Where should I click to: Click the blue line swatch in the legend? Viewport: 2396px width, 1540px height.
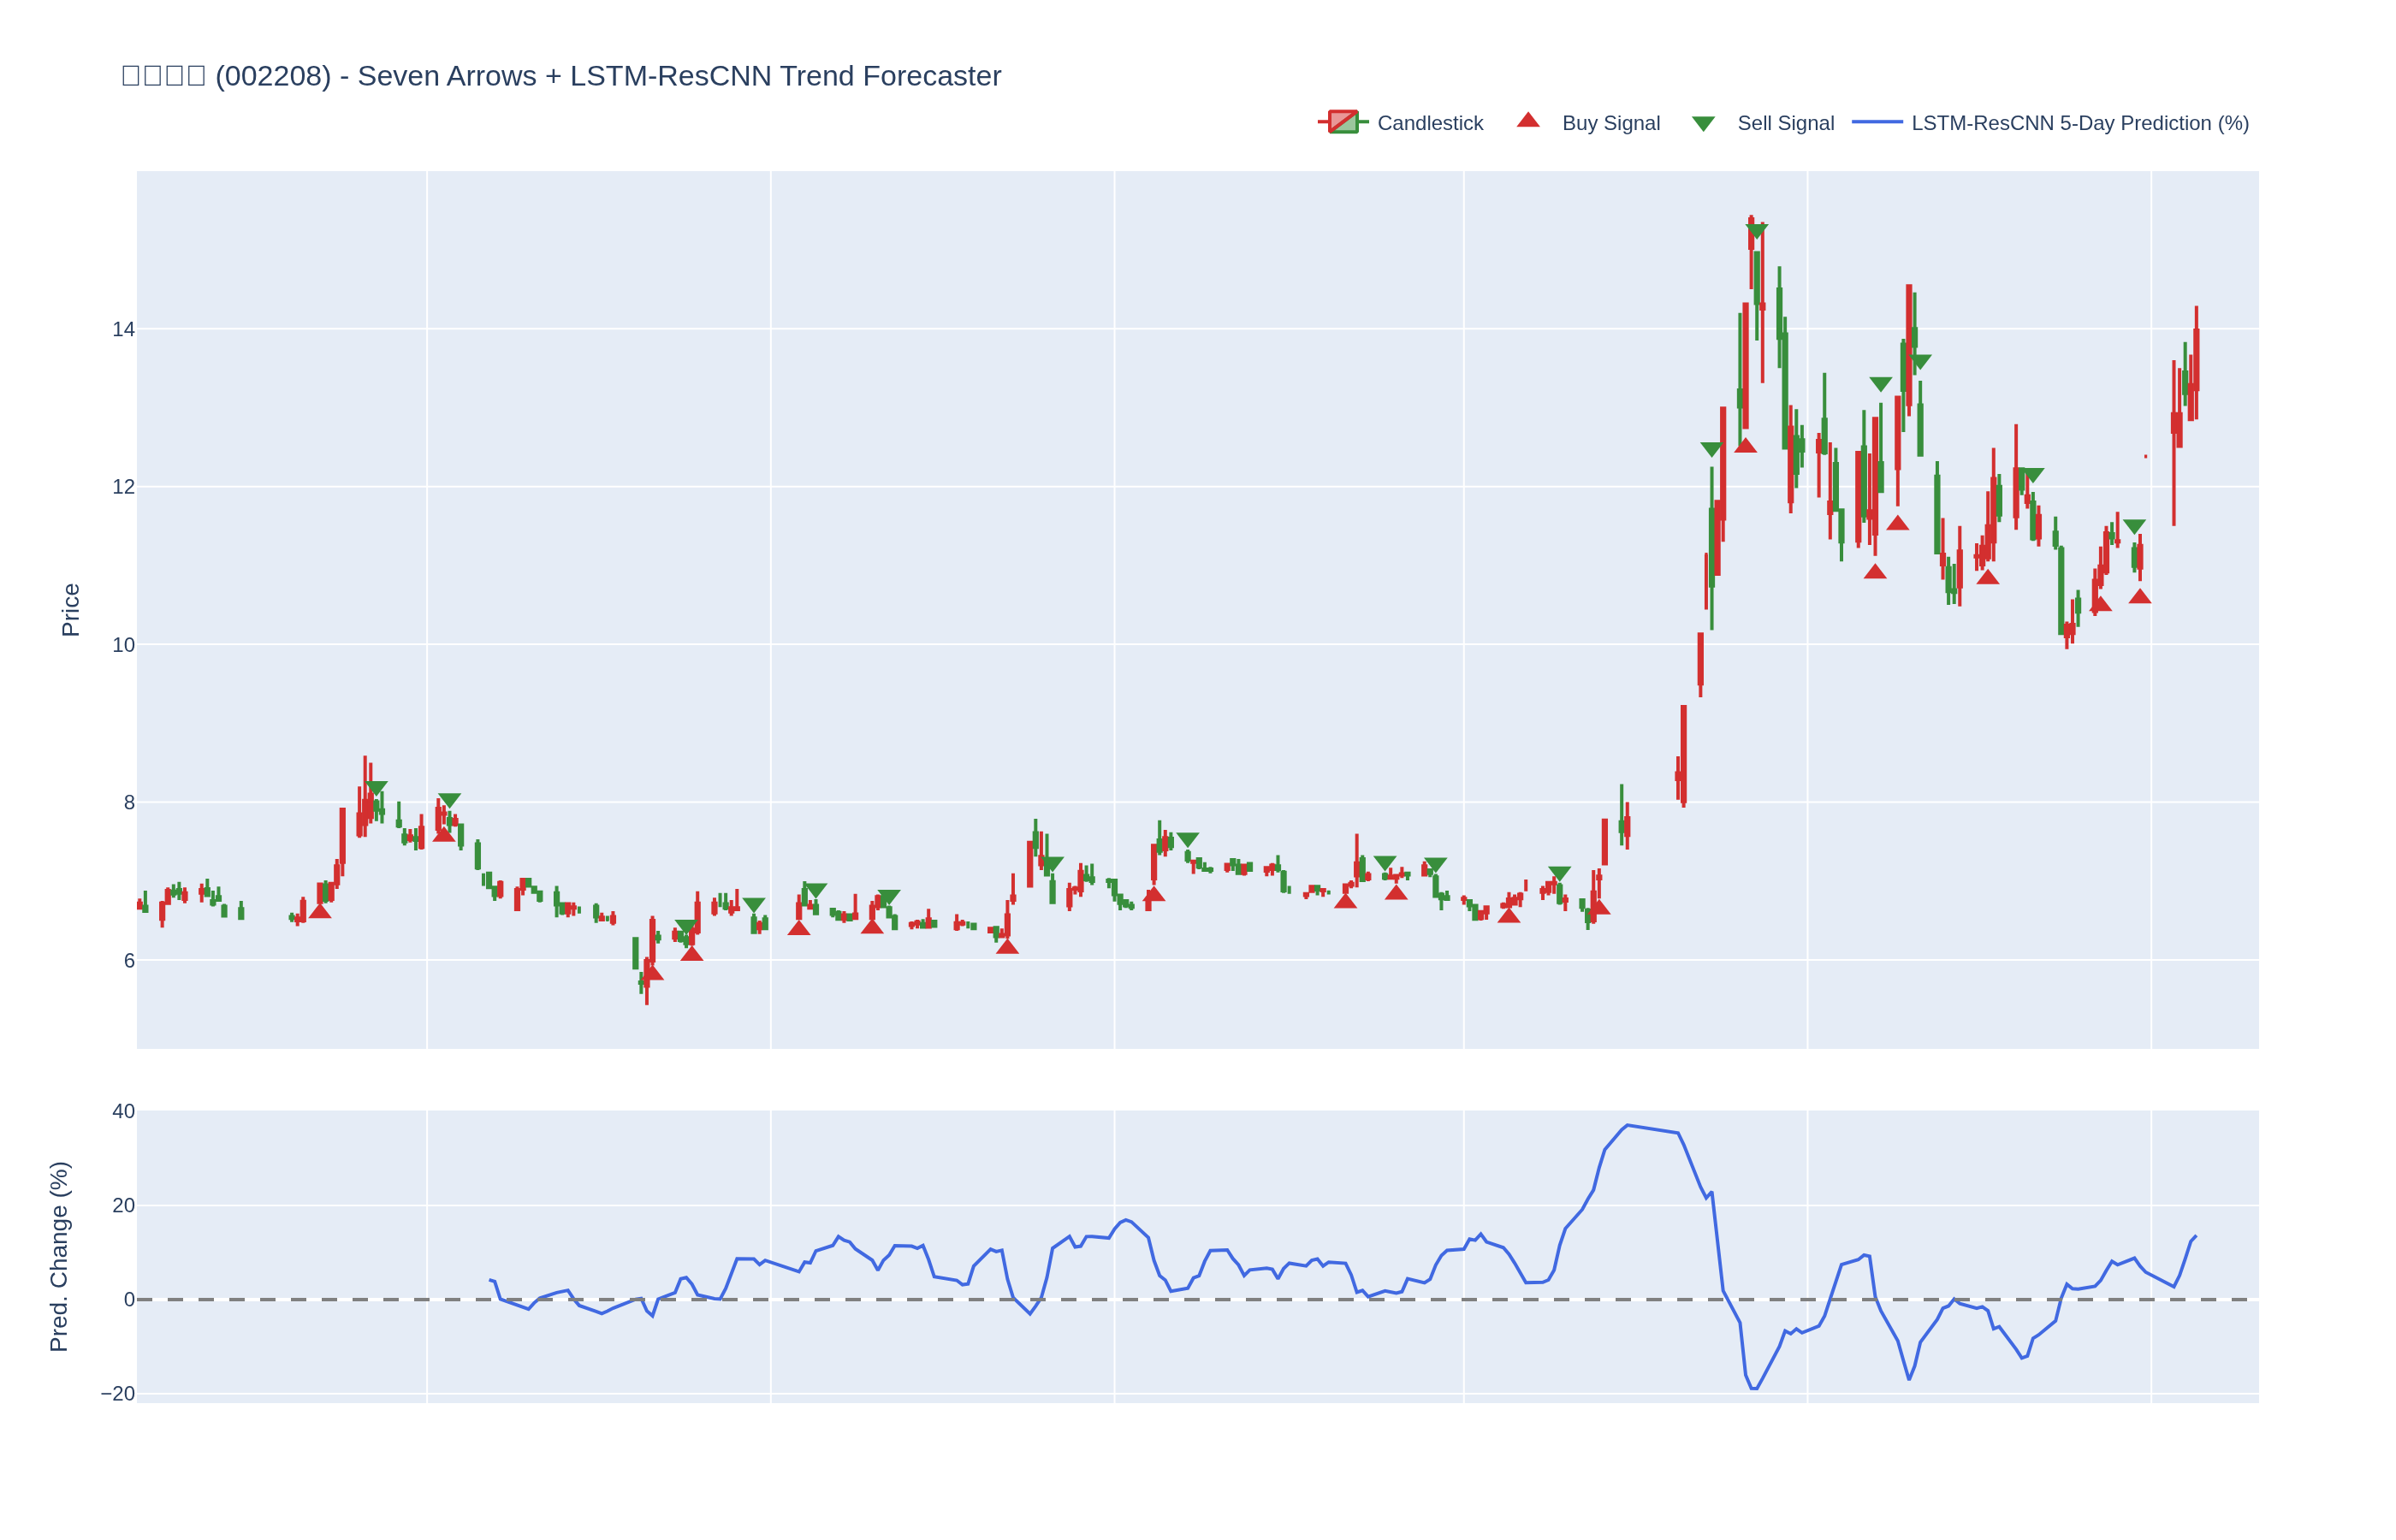pos(1876,123)
